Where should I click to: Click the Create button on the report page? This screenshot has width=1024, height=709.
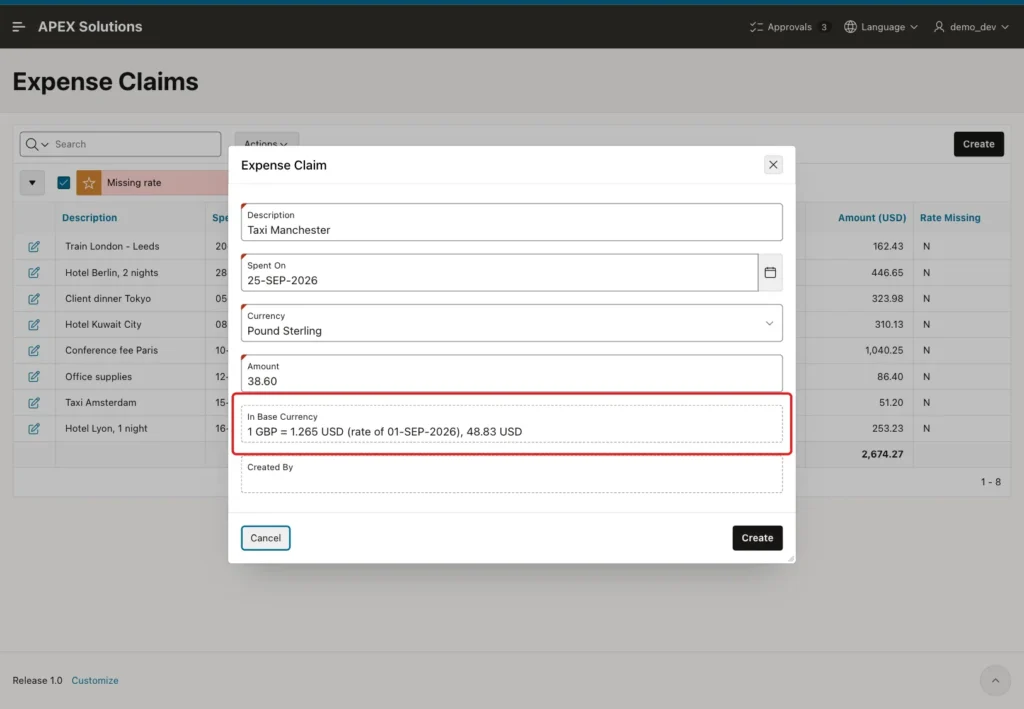tap(978, 144)
